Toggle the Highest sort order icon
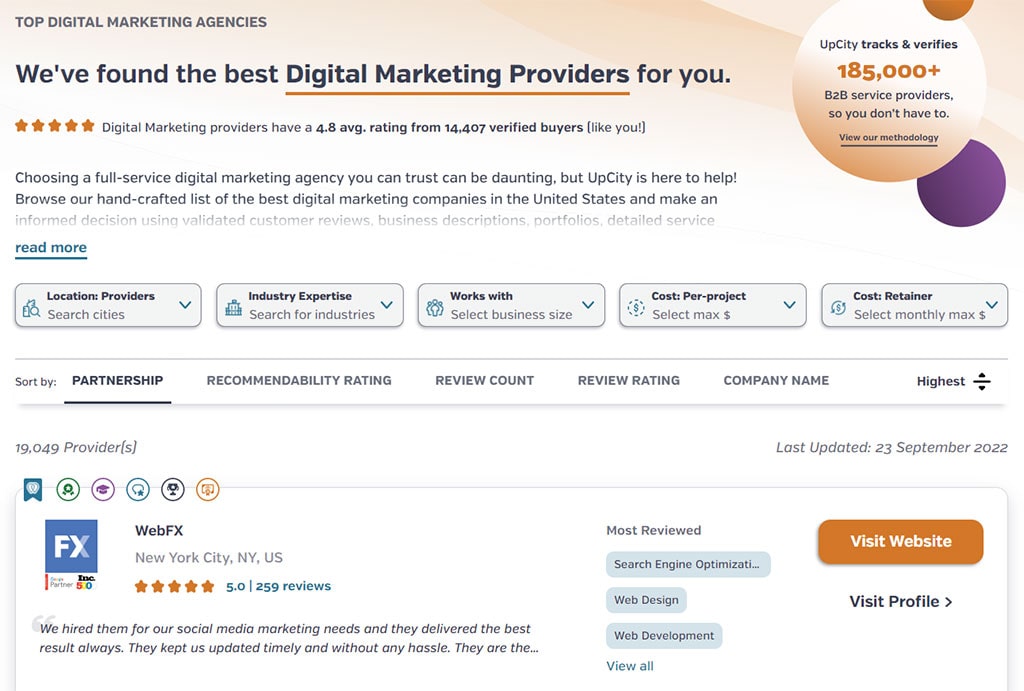This screenshot has height=691, width=1024. [981, 381]
